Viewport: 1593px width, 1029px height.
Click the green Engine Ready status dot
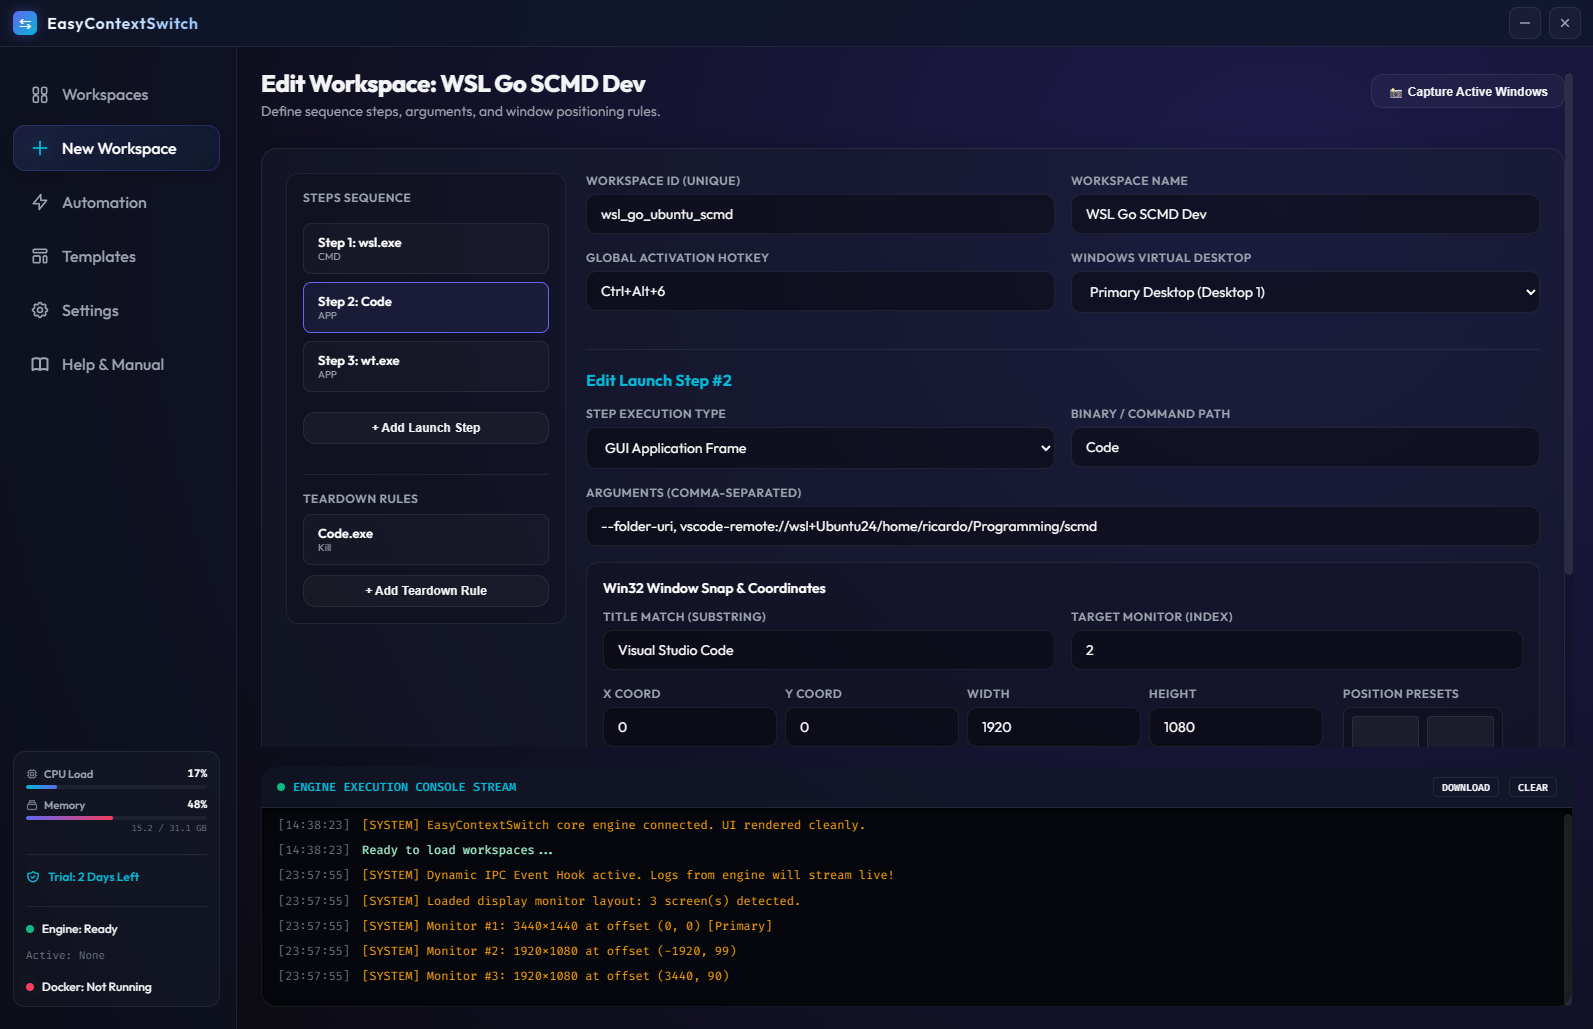(x=30, y=929)
